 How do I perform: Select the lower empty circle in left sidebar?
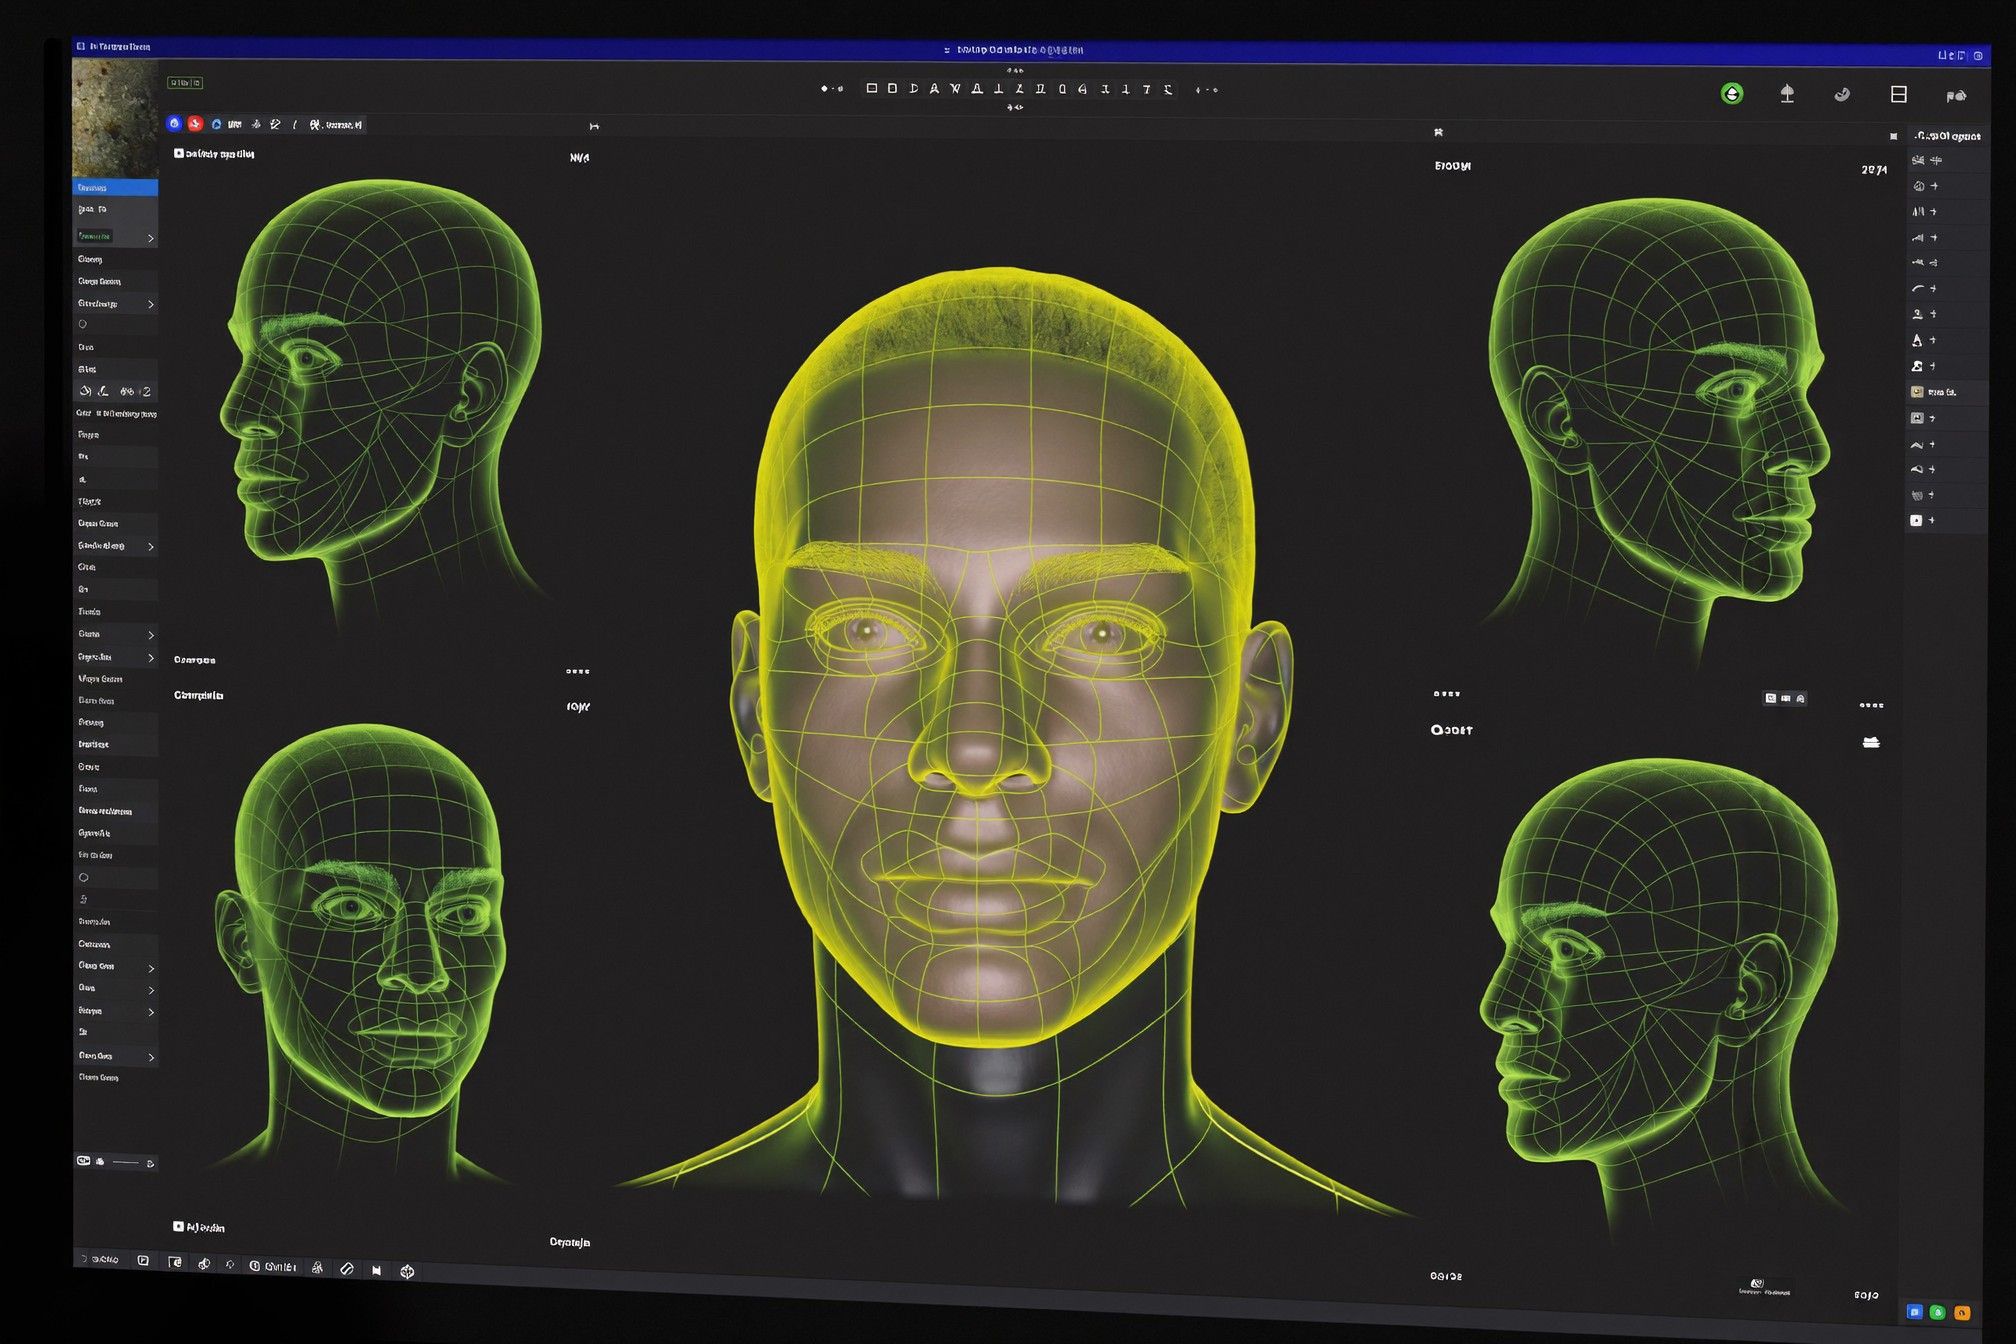[x=83, y=877]
